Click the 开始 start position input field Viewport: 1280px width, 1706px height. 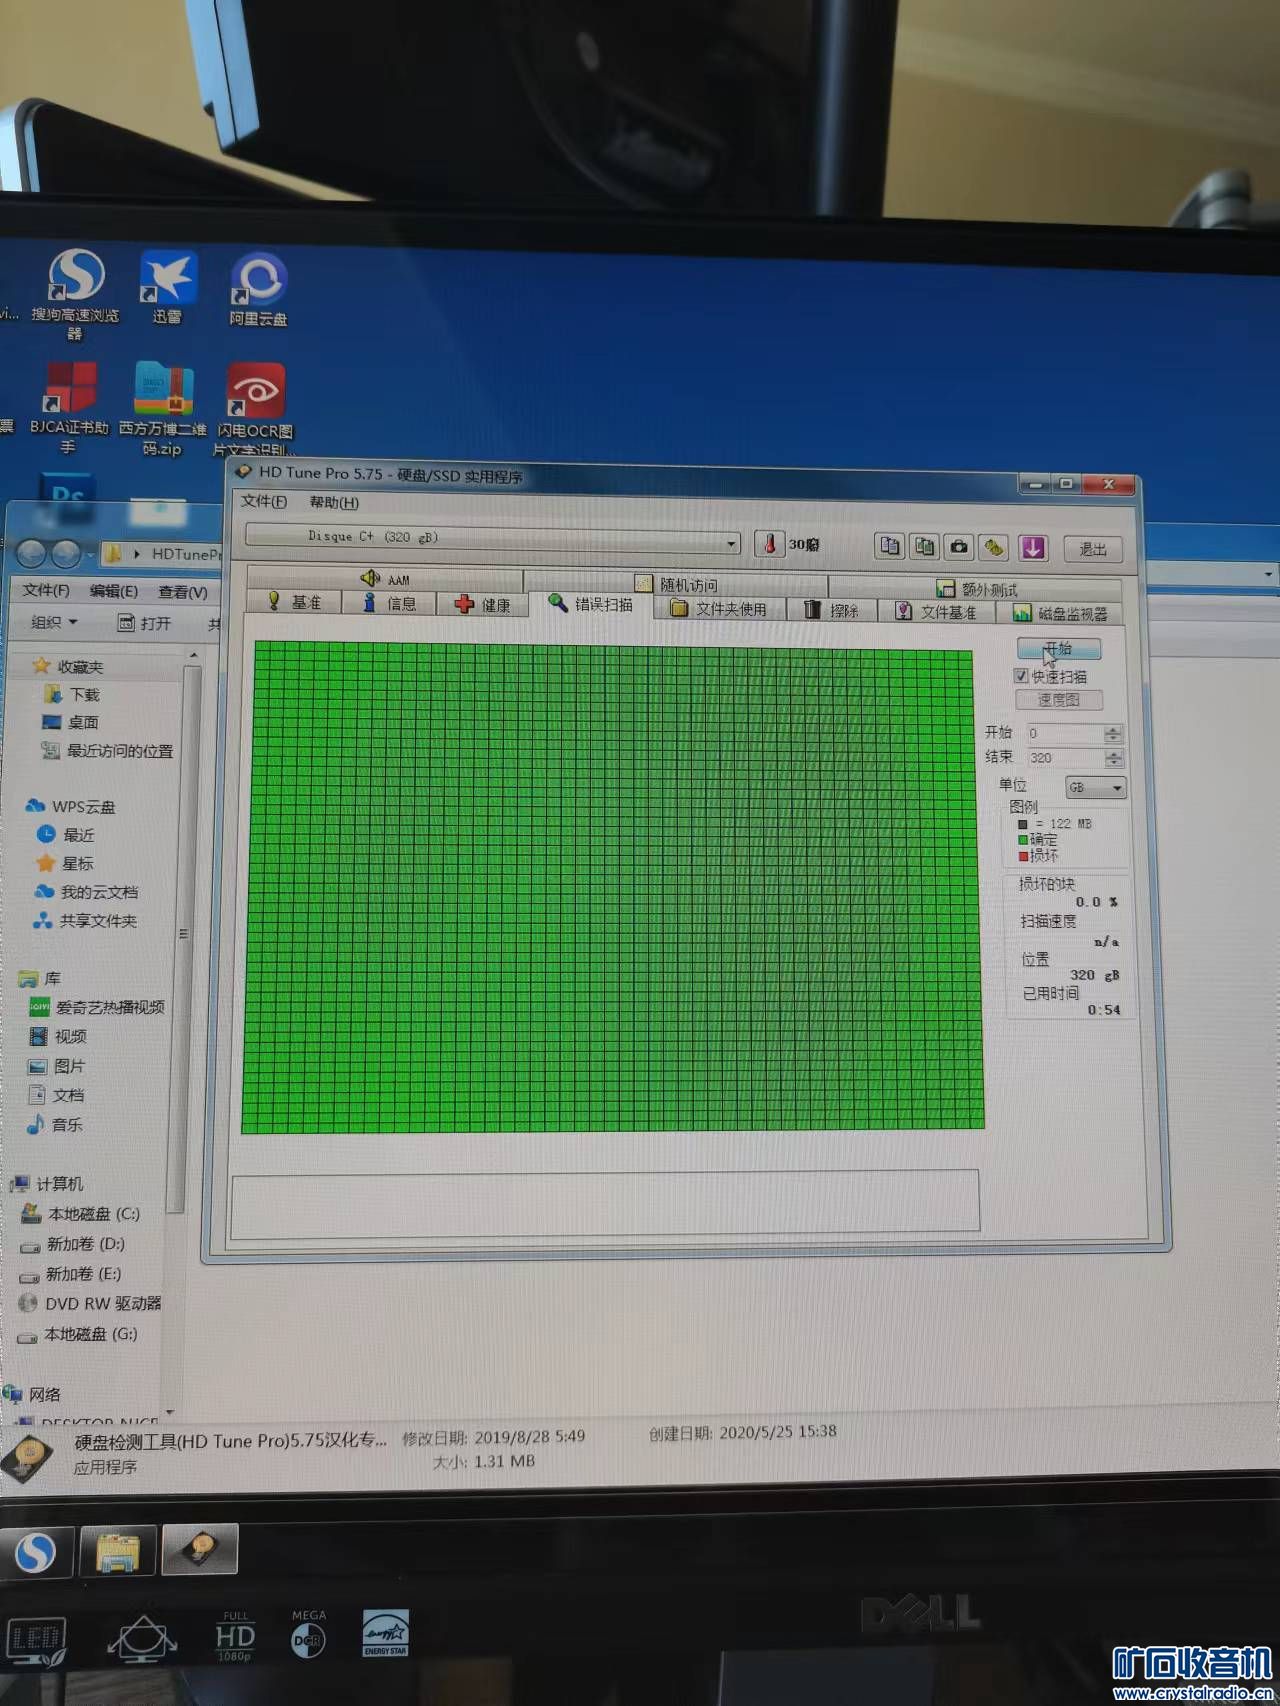pos(1065,734)
